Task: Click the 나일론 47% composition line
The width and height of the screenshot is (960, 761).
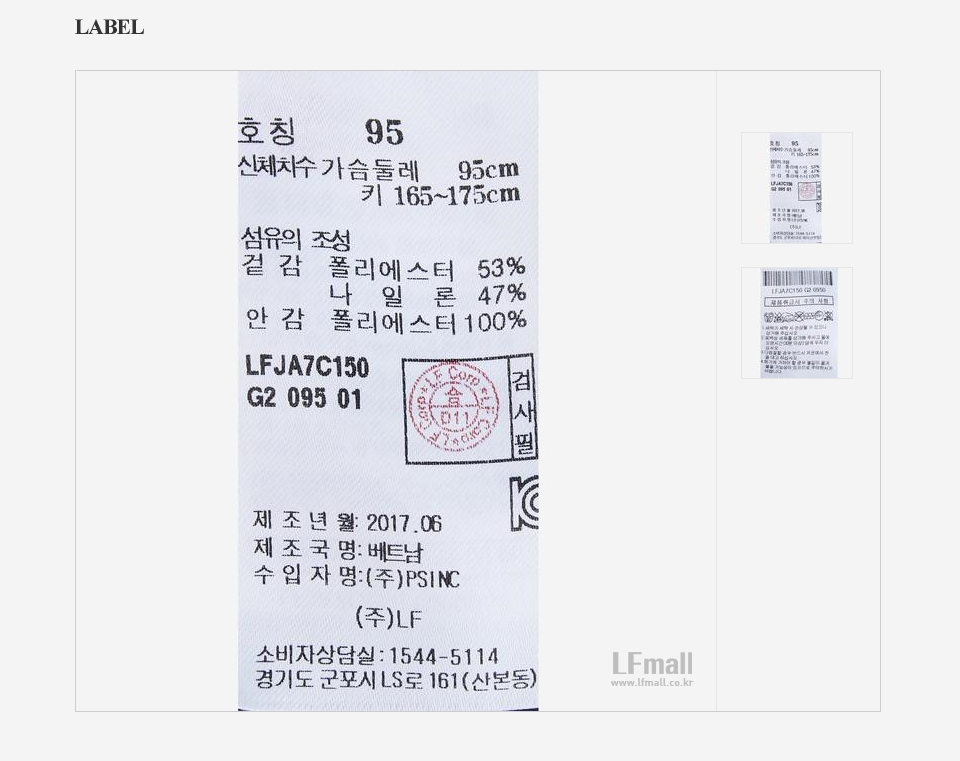Action: coord(427,295)
